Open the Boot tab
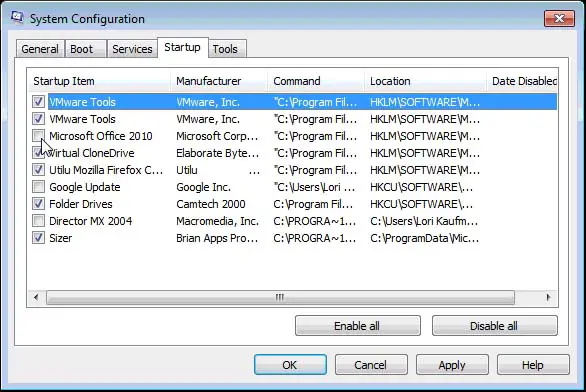This screenshot has width=586, height=392. coord(86,49)
